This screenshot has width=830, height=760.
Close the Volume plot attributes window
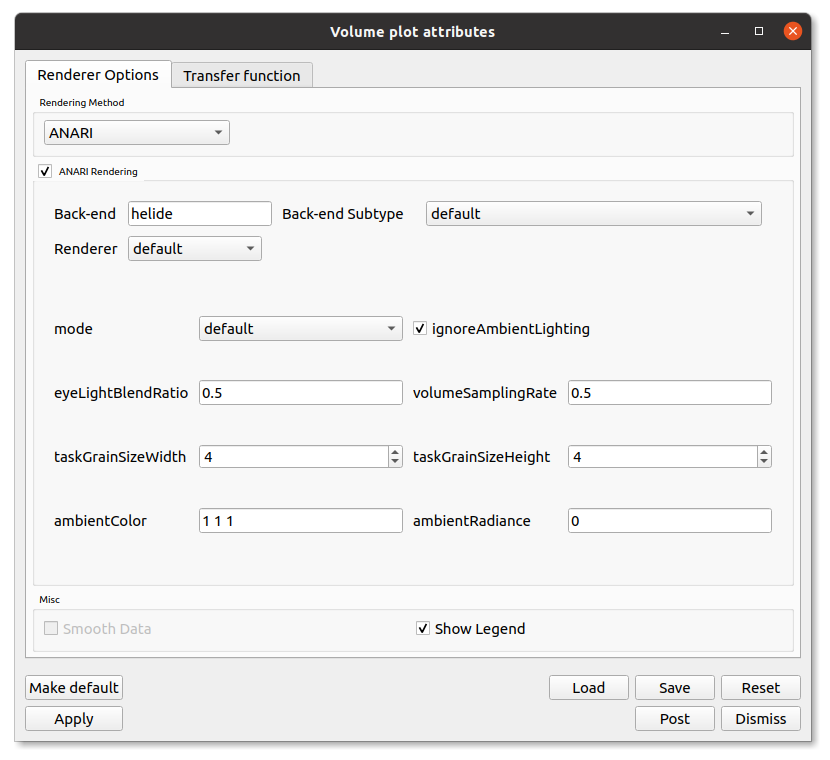point(793,31)
